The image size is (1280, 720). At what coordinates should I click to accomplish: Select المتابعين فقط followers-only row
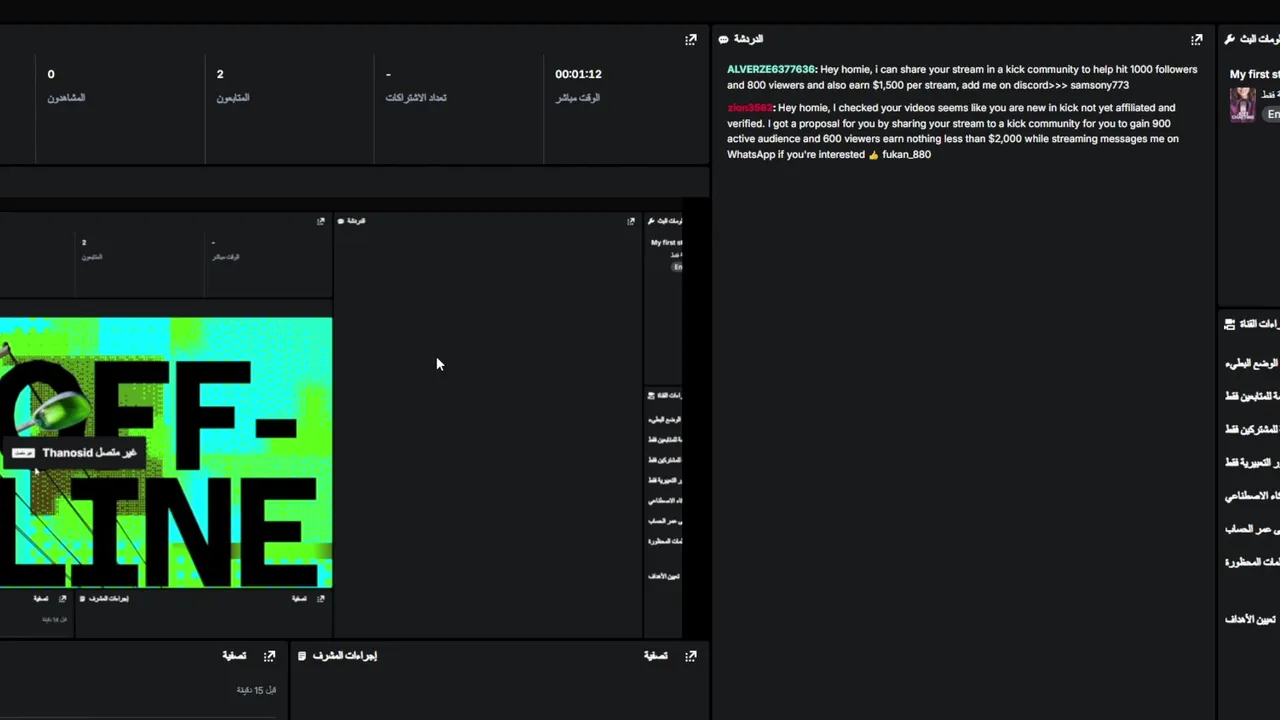click(x=1251, y=397)
